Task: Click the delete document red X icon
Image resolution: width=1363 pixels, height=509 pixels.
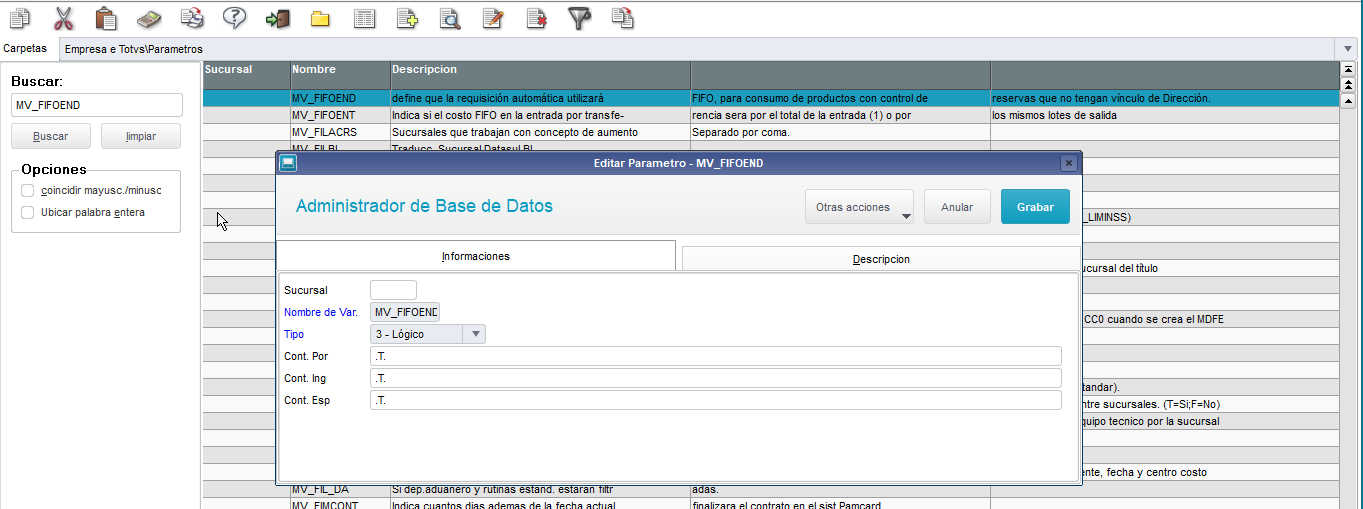Action: 536,18
